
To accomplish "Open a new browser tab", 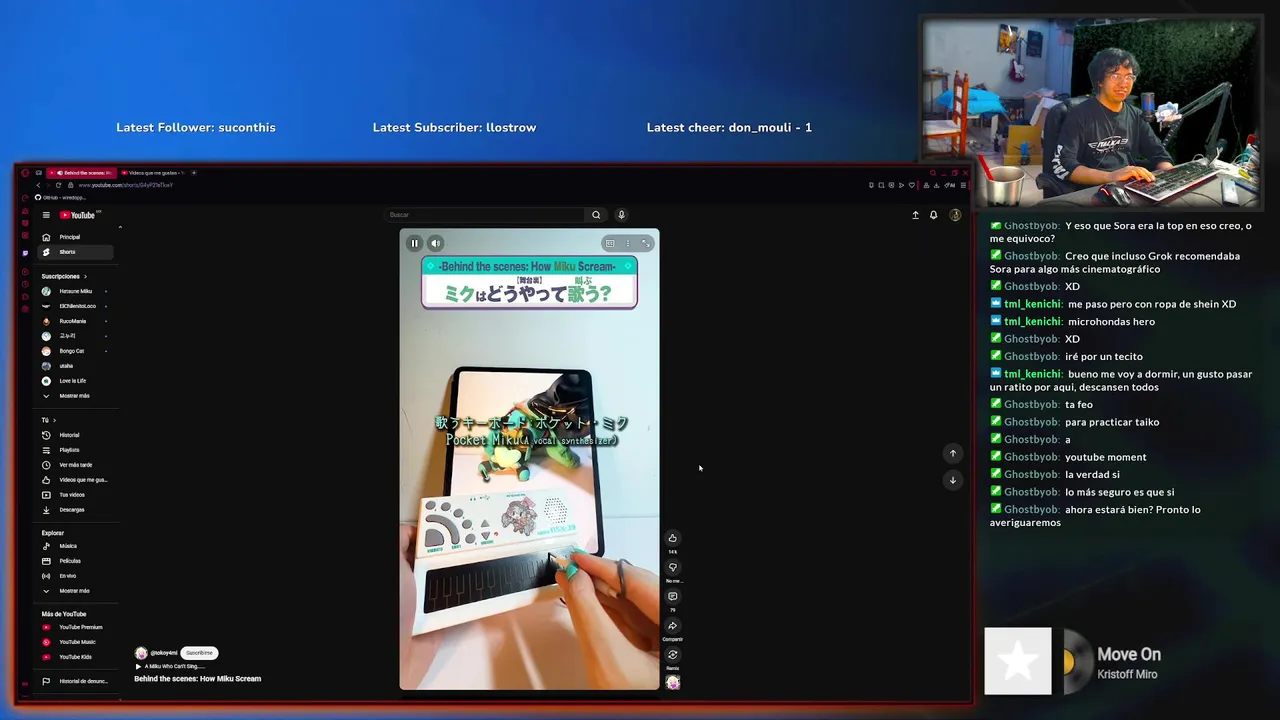I will pyautogui.click(x=194, y=173).
